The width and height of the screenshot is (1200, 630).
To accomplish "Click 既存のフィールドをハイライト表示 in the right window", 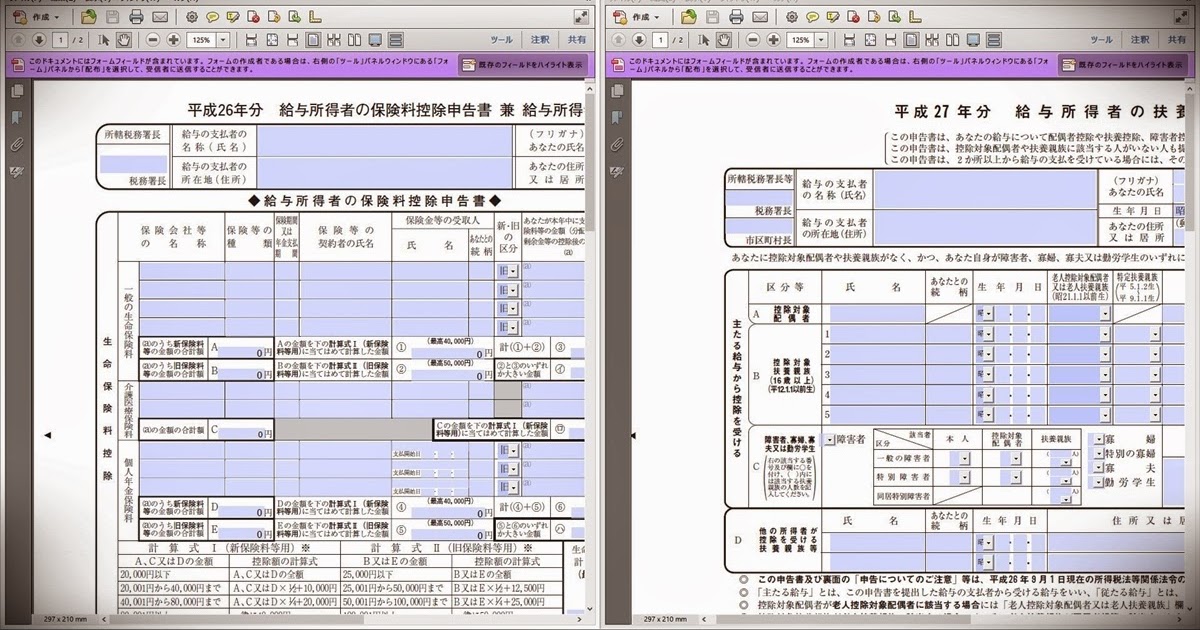I will tap(1122, 65).
